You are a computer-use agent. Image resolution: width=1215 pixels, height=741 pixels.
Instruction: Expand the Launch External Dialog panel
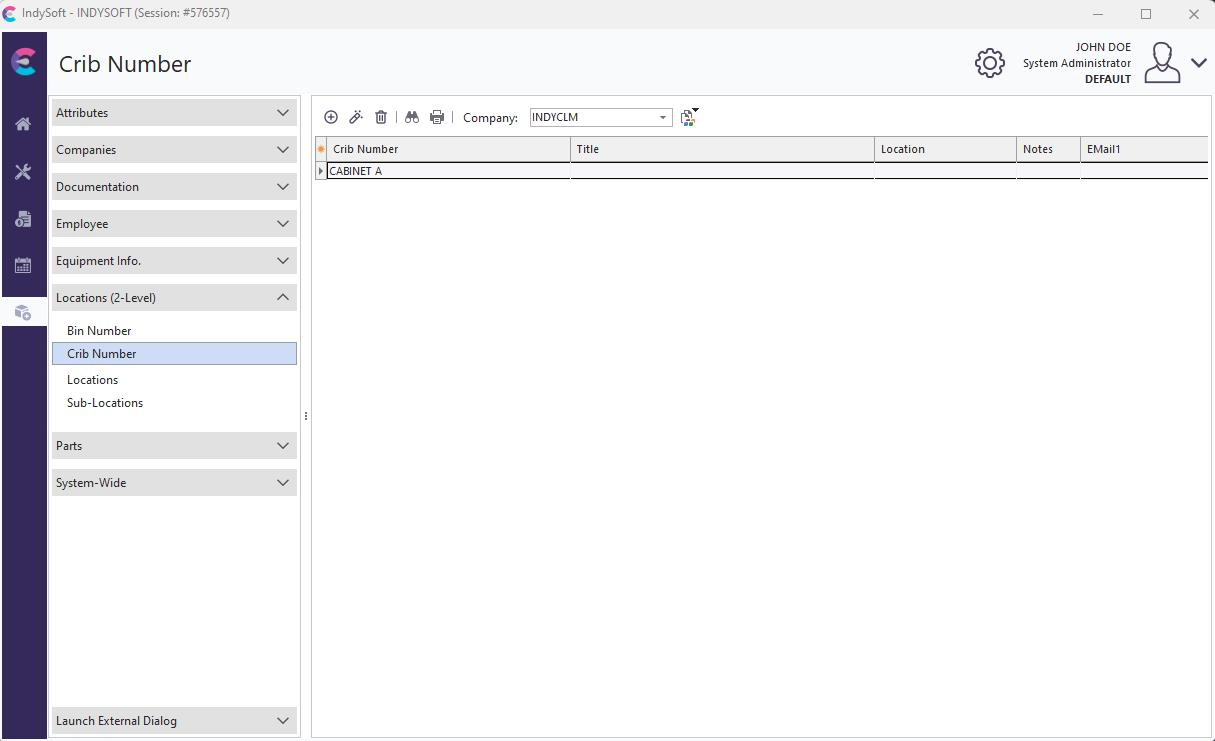point(174,721)
